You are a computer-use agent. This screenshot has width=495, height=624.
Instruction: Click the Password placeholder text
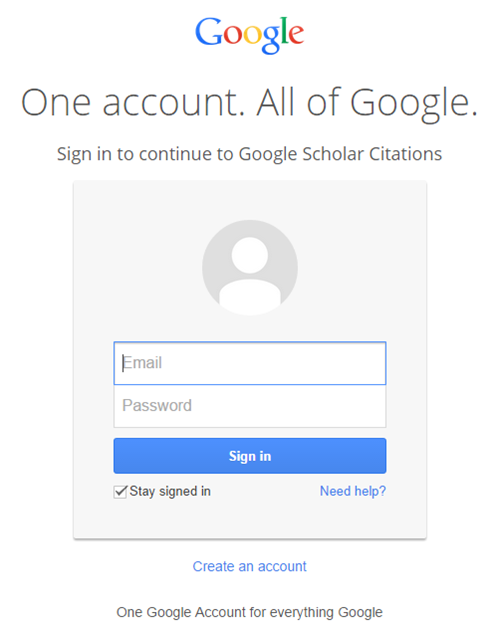click(157, 406)
